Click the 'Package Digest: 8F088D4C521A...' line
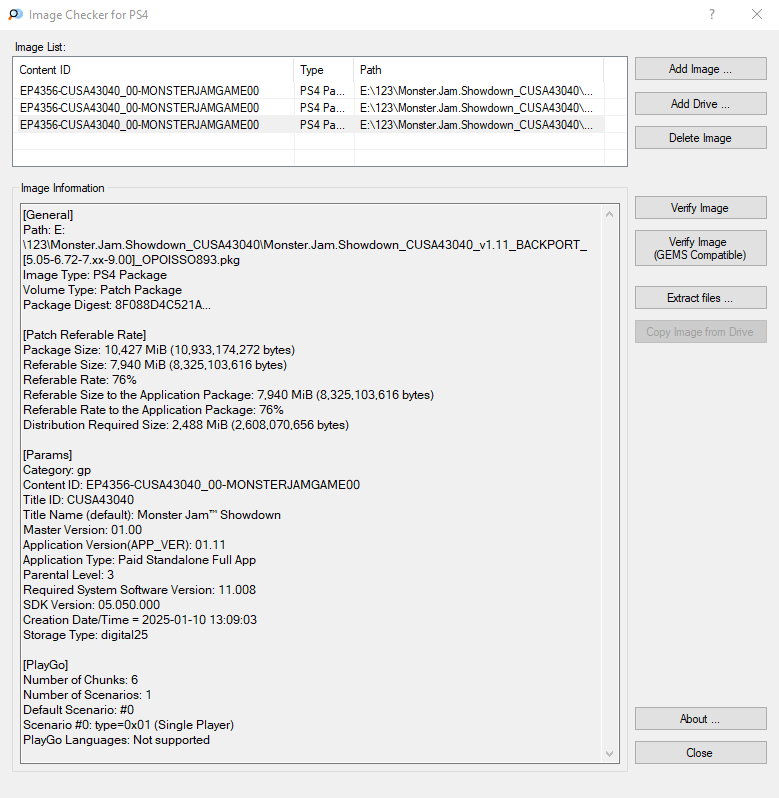The image size is (779, 798). (117, 305)
